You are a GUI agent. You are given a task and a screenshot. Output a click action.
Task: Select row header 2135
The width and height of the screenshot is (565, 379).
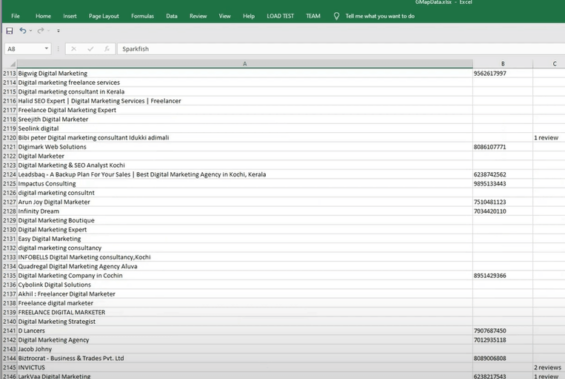9,276
